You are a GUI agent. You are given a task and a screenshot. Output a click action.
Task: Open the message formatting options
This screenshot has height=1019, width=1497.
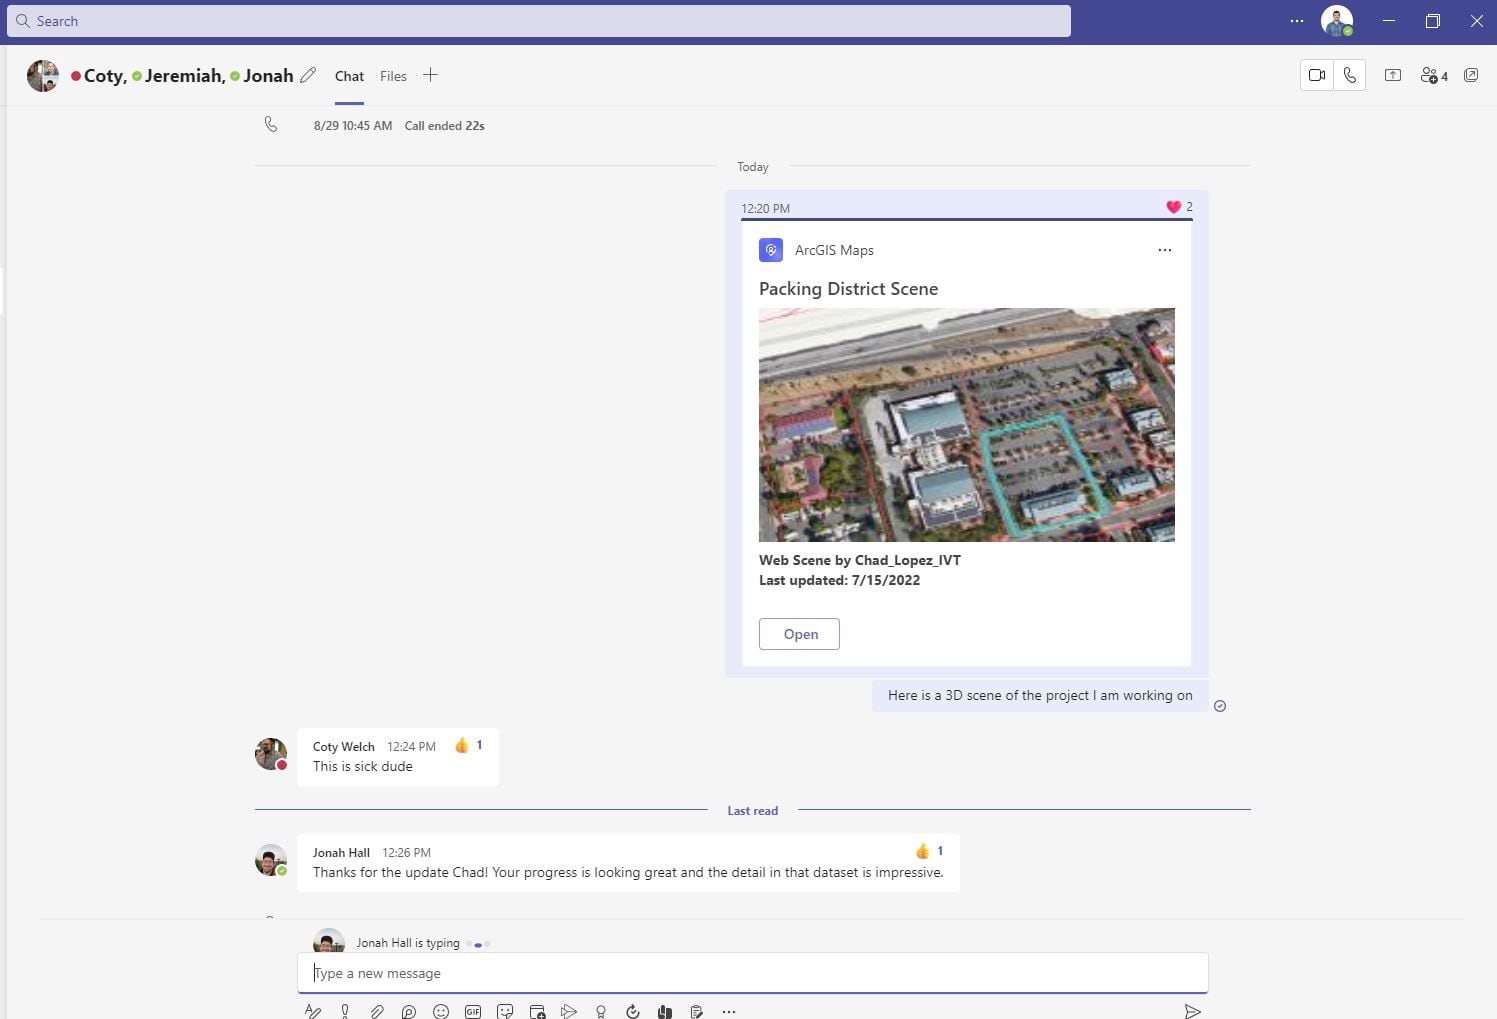pos(313,1011)
